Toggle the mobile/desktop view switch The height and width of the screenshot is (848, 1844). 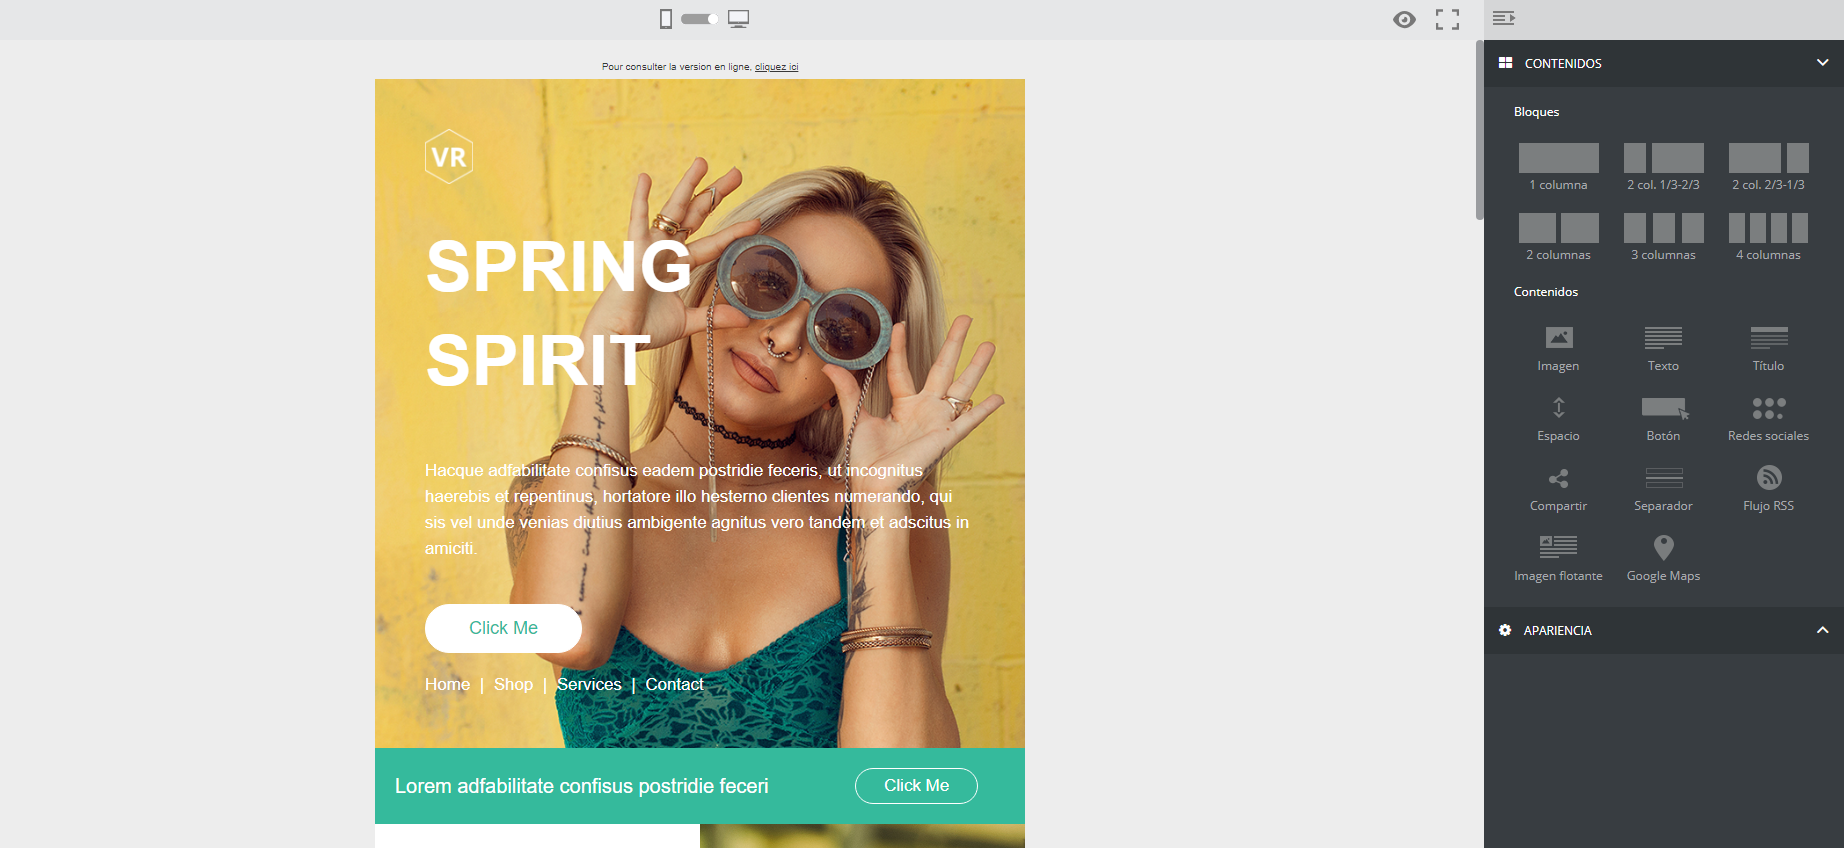pos(700,18)
